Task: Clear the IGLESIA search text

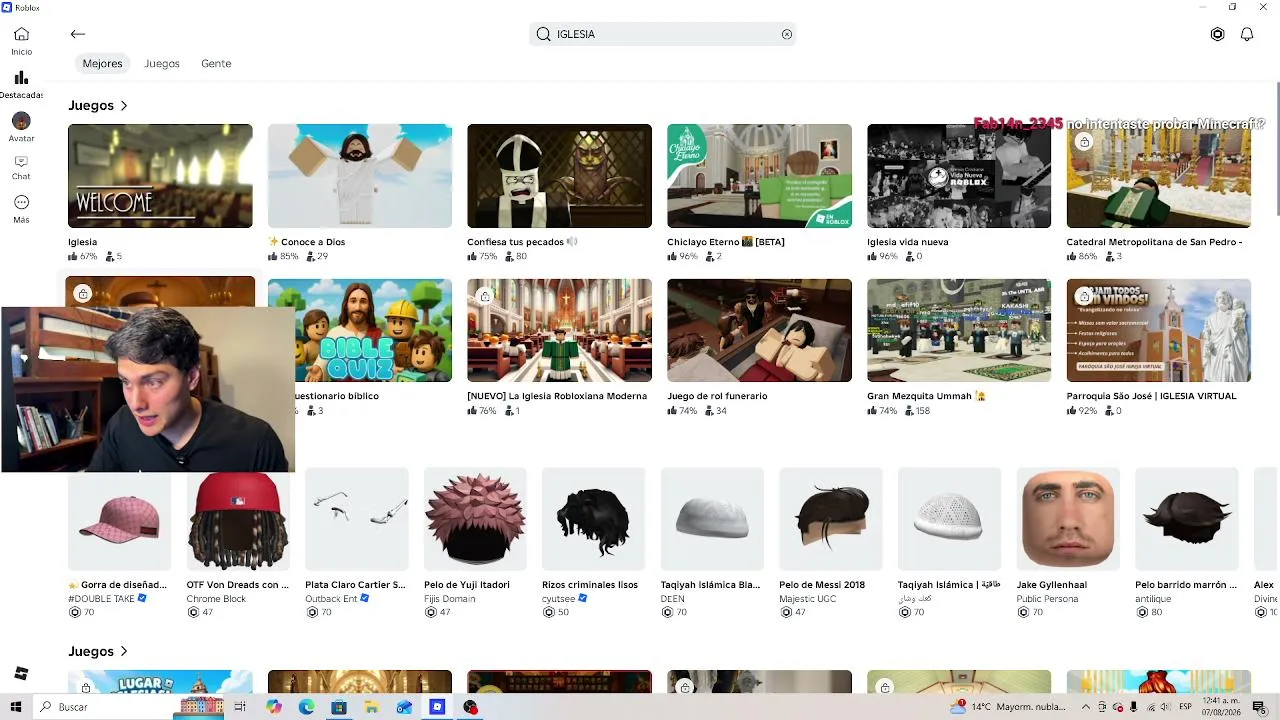Action: pyautogui.click(x=787, y=34)
